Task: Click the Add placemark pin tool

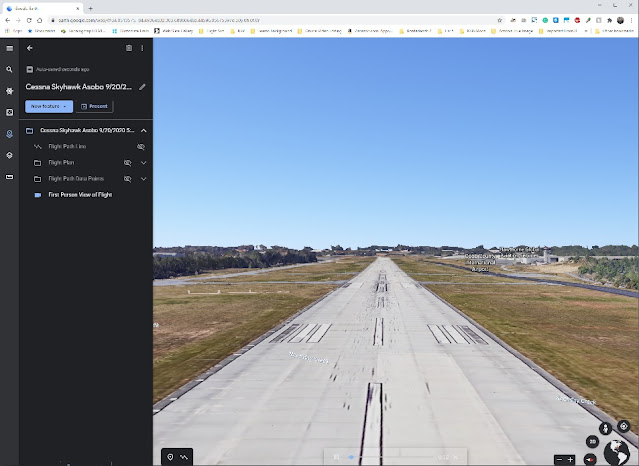Action: (x=170, y=457)
